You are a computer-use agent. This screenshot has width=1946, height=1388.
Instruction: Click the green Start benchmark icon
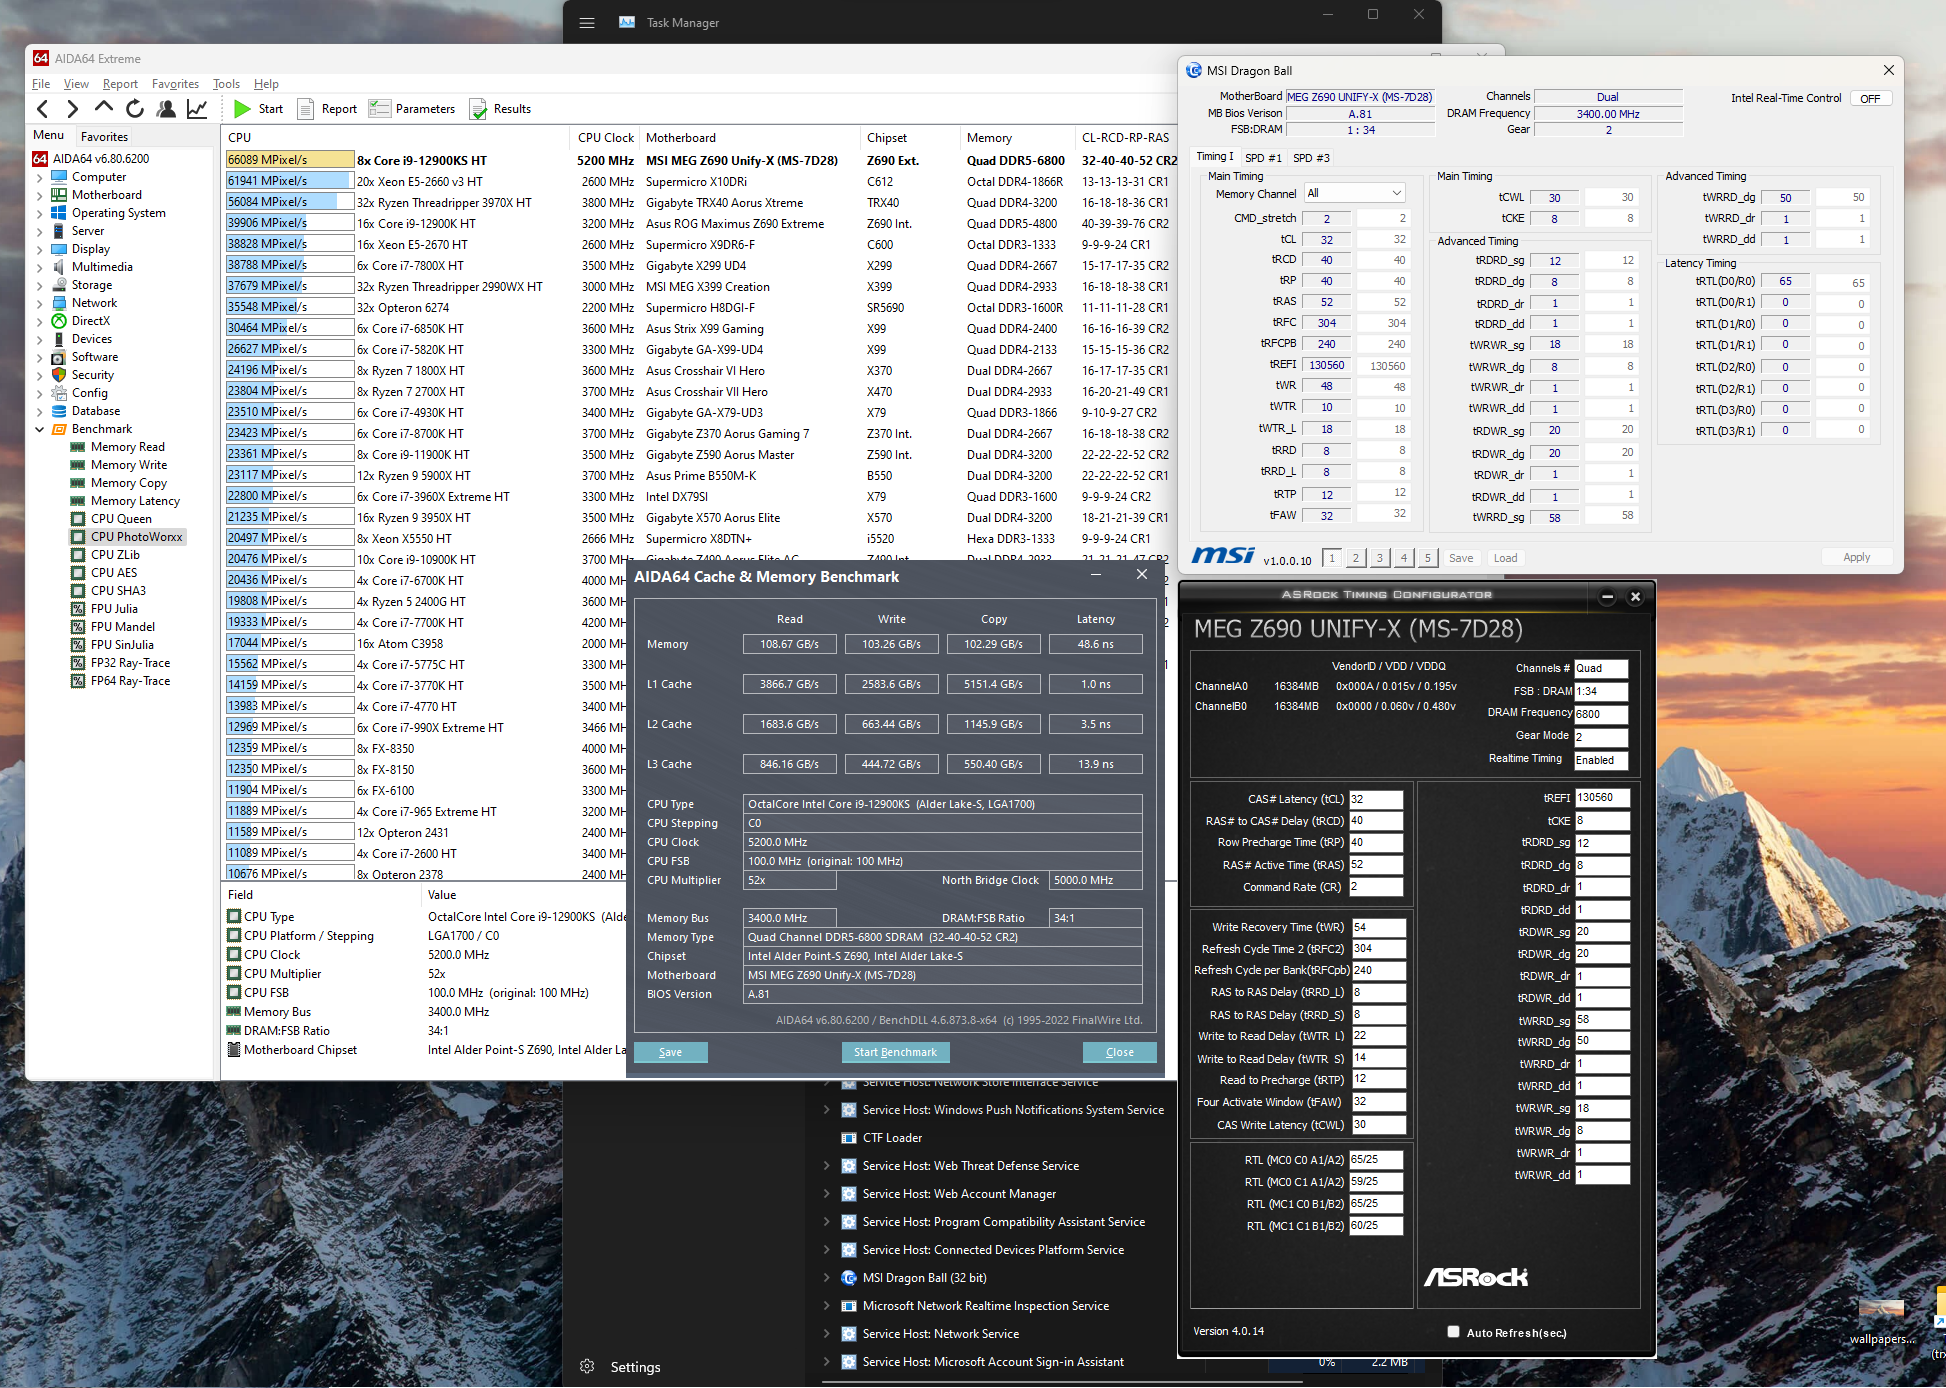click(x=242, y=109)
